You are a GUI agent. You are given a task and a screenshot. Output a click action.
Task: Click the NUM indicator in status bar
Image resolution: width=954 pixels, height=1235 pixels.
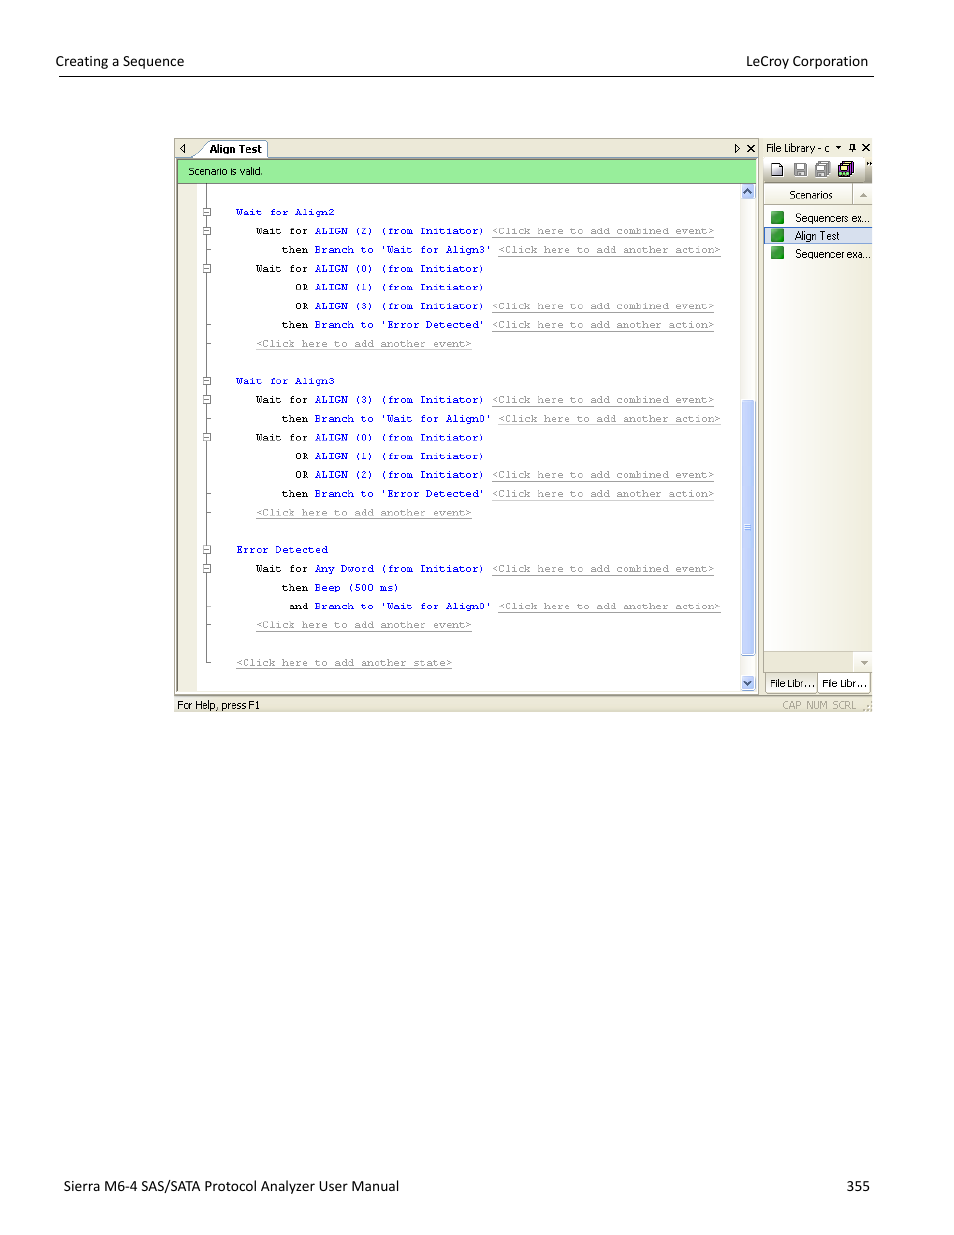(817, 705)
